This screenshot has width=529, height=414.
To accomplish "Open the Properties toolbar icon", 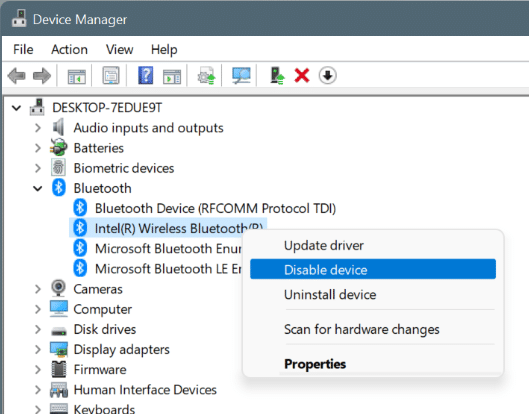I will [x=111, y=75].
